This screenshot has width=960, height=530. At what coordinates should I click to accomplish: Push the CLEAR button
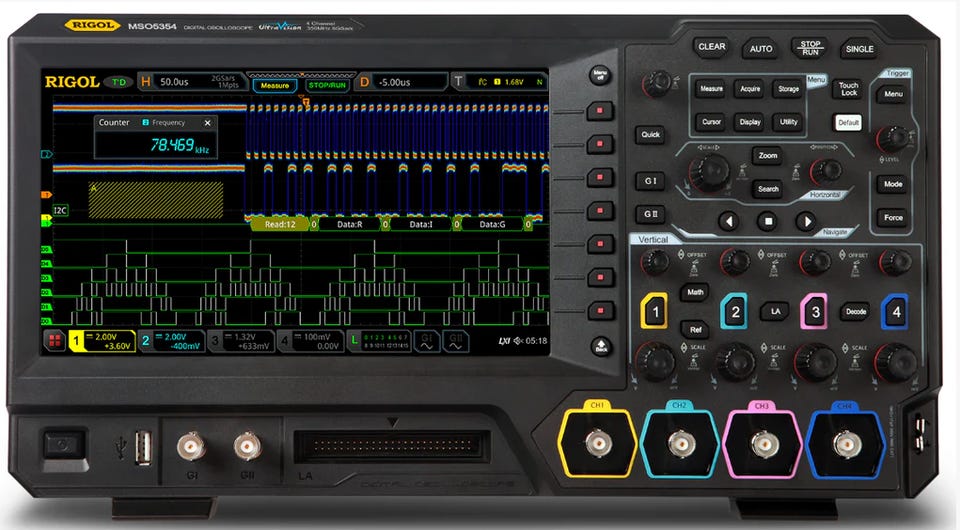coord(711,47)
